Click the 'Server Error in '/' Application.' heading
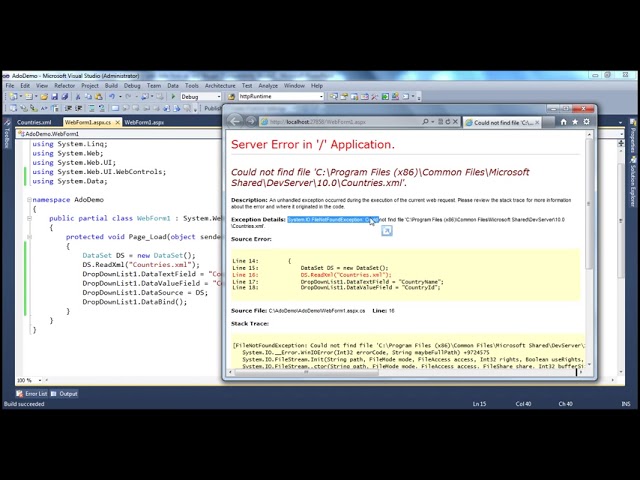Viewport: 640px width, 480px height. point(313,144)
